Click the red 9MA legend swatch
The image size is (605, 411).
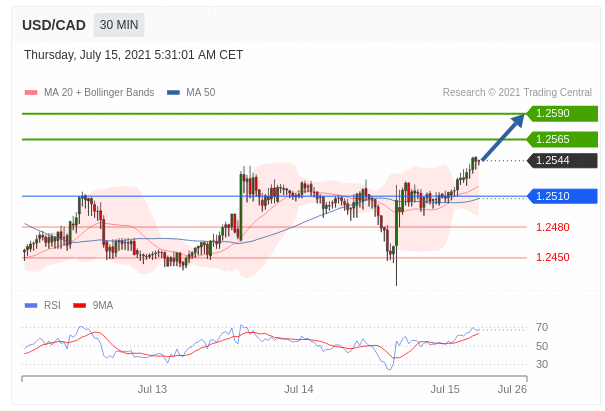point(79,305)
